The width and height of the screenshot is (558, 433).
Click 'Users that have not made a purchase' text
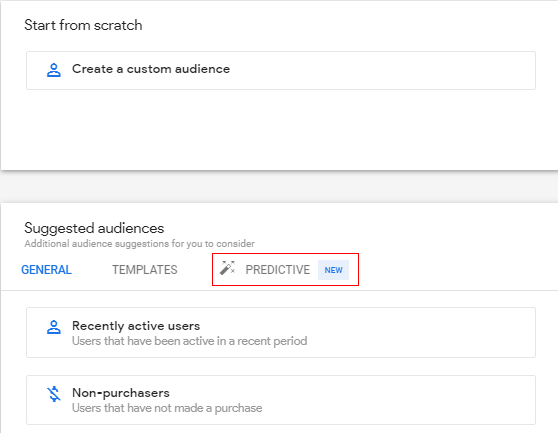167,408
